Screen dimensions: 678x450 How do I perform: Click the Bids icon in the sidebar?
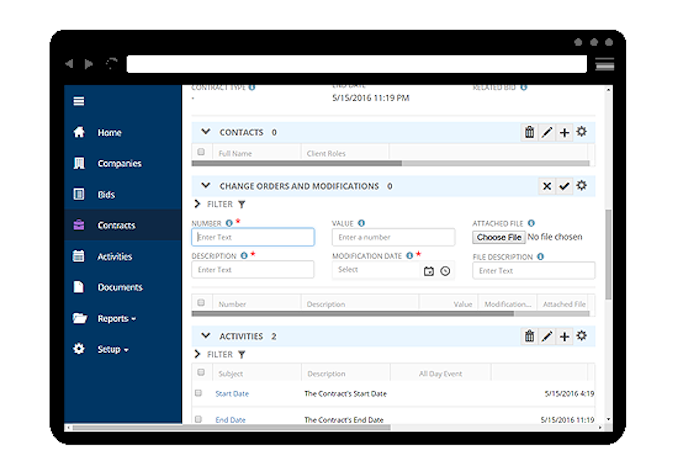click(79, 194)
